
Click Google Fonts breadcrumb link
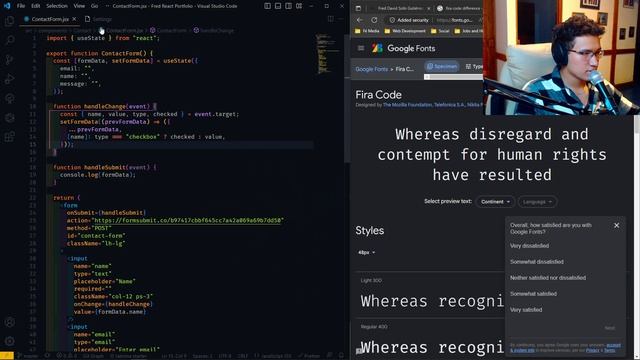[371, 69]
